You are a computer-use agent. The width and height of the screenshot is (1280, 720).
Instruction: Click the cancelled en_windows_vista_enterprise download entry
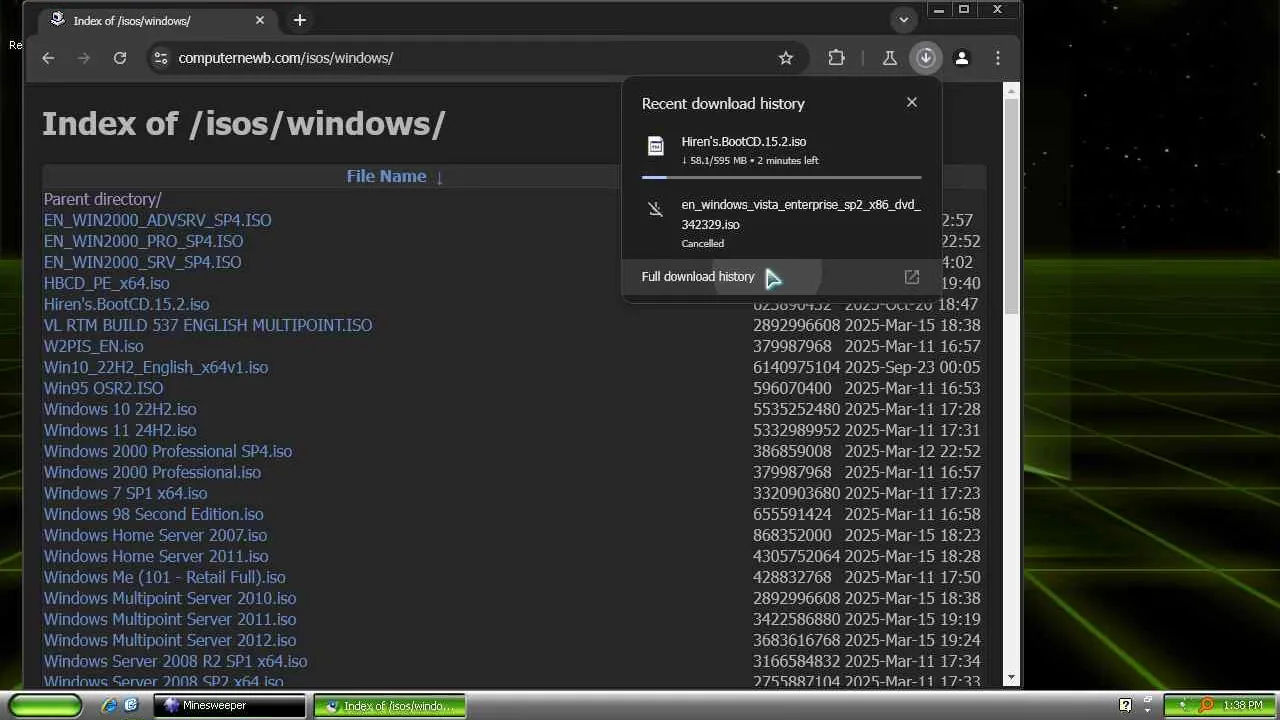(x=781, y=222)
